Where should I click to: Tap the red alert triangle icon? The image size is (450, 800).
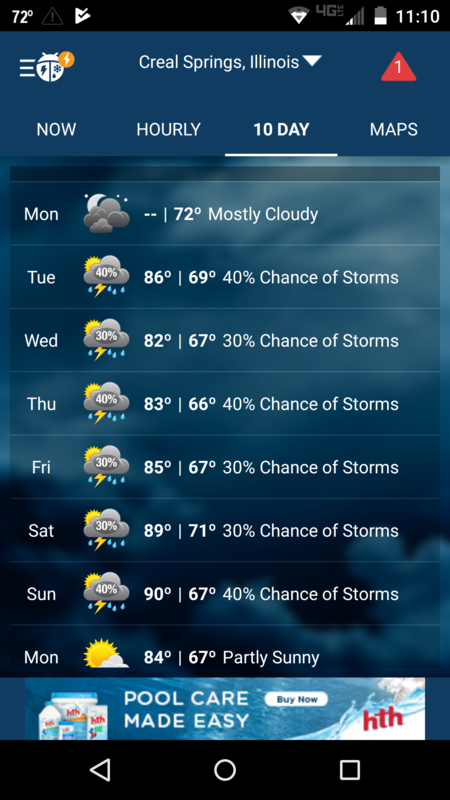[398, 66]
